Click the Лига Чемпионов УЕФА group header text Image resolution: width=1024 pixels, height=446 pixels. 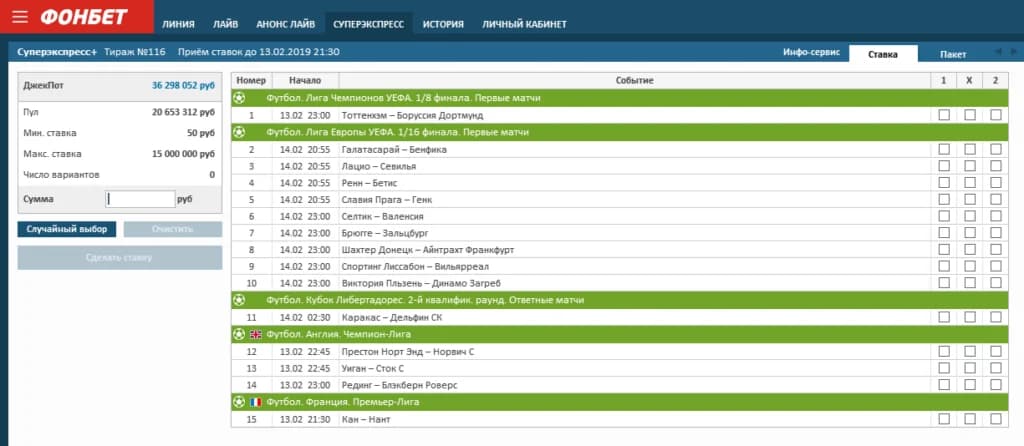click(x=403, y=98)
